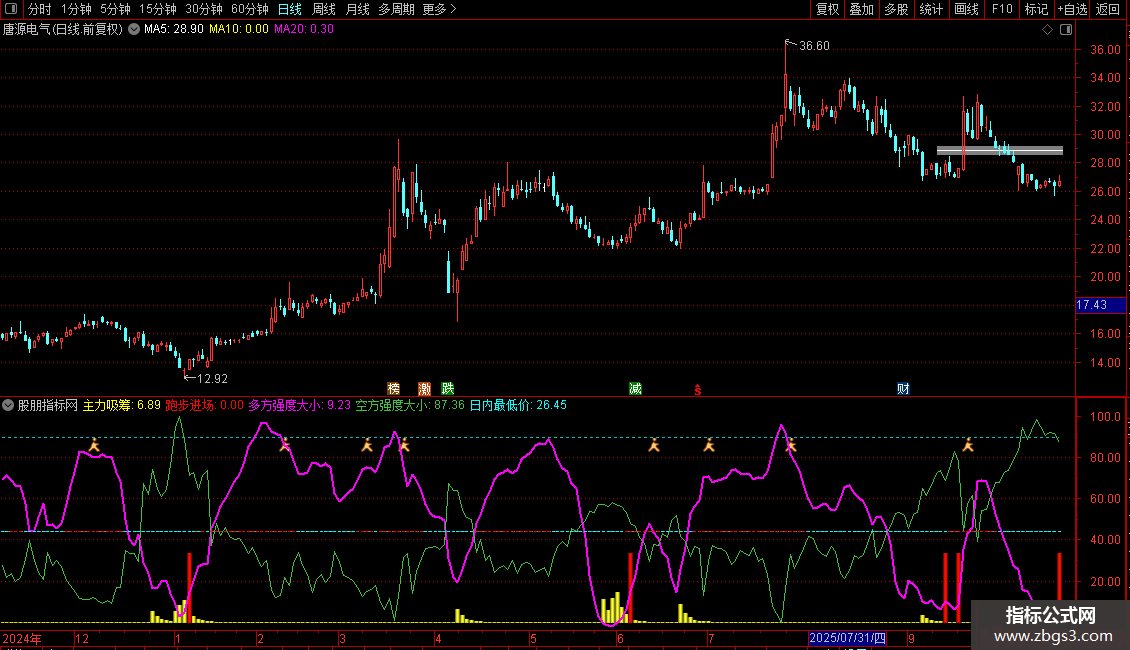The width and height of the screenshot is (1130, 650).
Task: Expand the 股朋指标网 indicator dropdown arrow
Action: click(9, 406)
